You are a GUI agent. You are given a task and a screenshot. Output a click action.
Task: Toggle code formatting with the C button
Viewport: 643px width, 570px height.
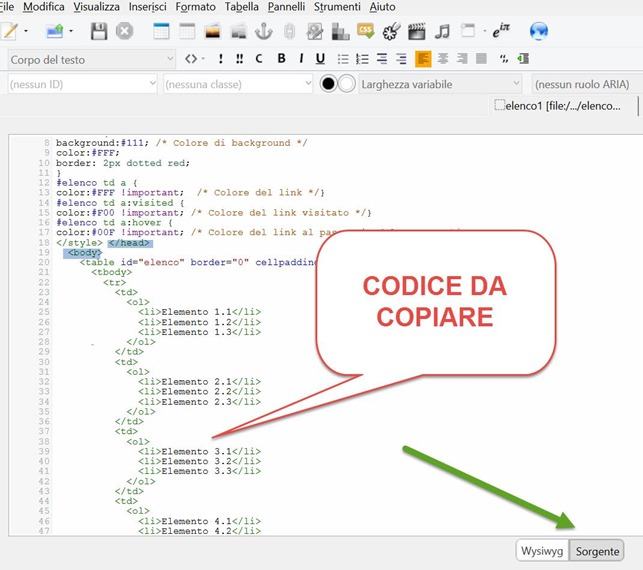259,59
